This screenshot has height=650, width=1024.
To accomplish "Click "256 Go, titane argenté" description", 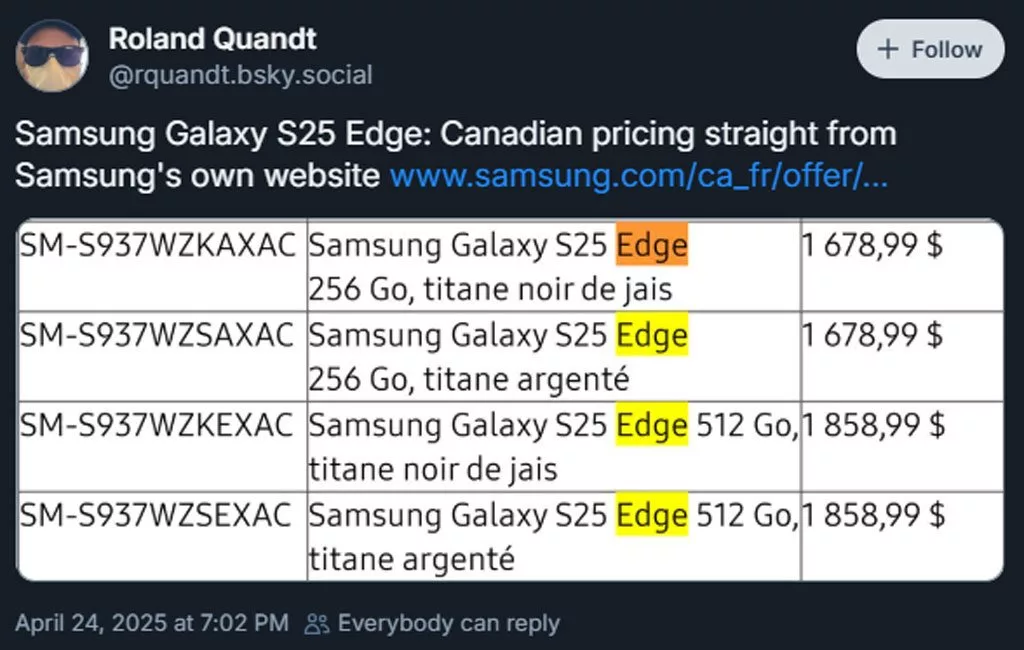I will coord(469,380).
